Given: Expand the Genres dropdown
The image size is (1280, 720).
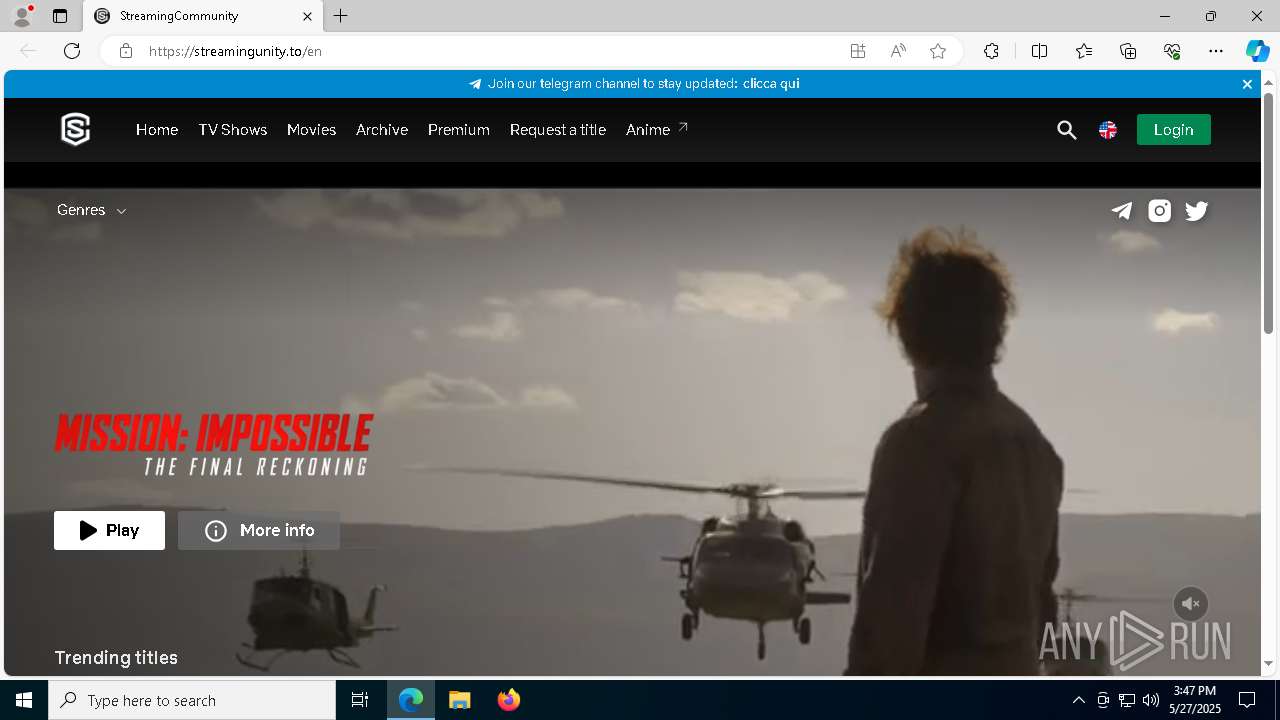Looking at the screenshot, I should [x=92, y=210].
